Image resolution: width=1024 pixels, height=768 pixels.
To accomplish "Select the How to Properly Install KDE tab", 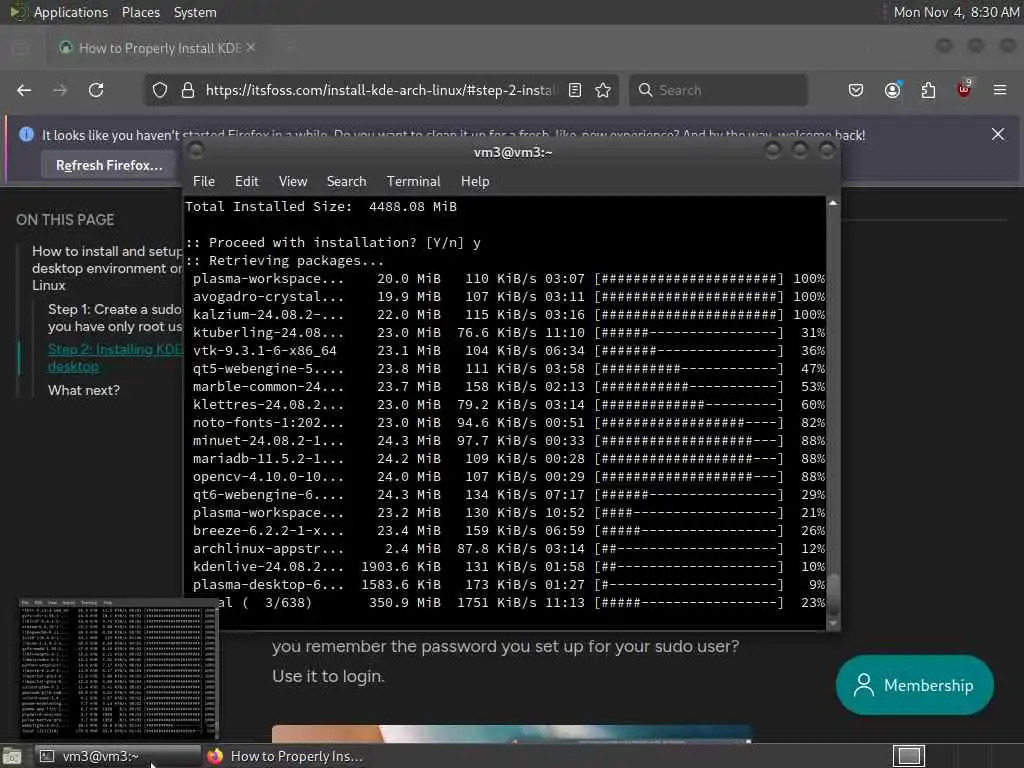I will click(157, 48).
